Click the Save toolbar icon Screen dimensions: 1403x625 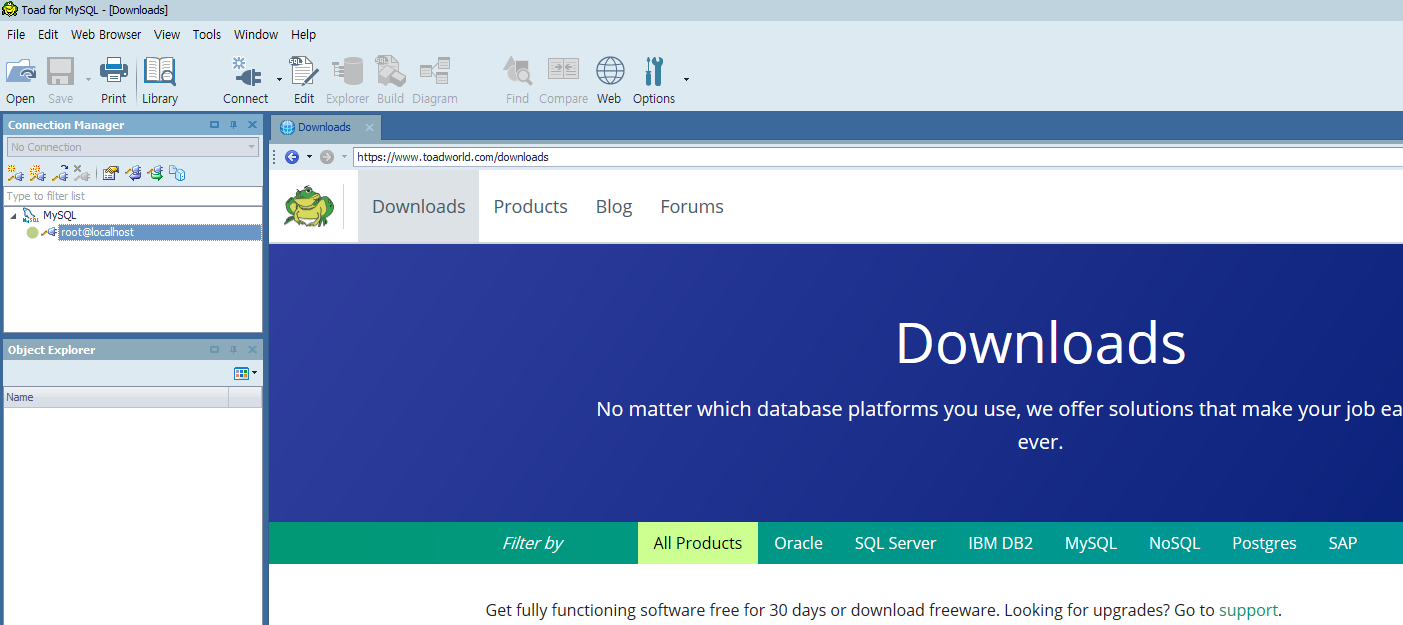(x=61, y=72)
